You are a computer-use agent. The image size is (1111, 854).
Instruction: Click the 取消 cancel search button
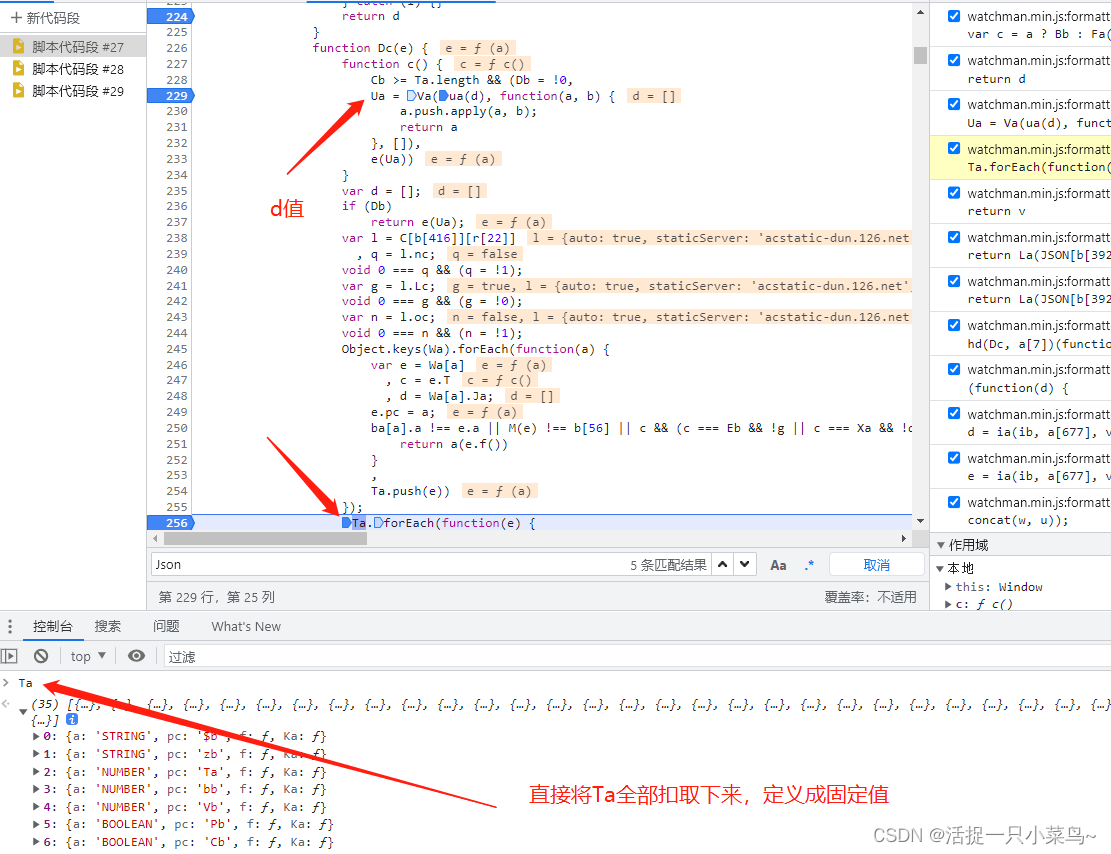coord(876,565)
